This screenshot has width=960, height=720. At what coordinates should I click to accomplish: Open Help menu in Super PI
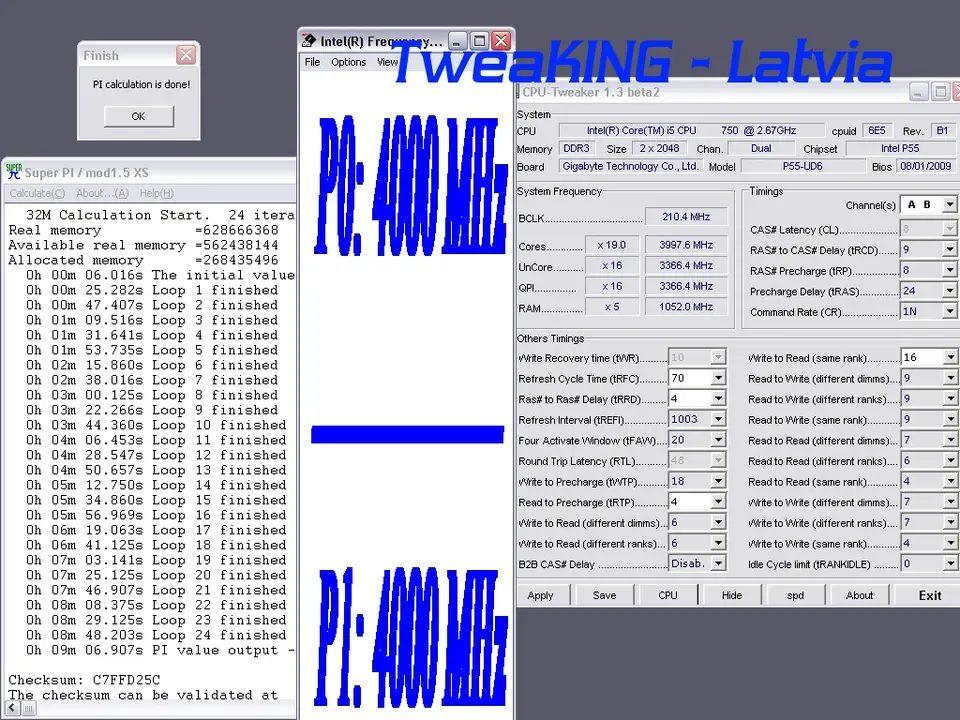click(156, 193)
